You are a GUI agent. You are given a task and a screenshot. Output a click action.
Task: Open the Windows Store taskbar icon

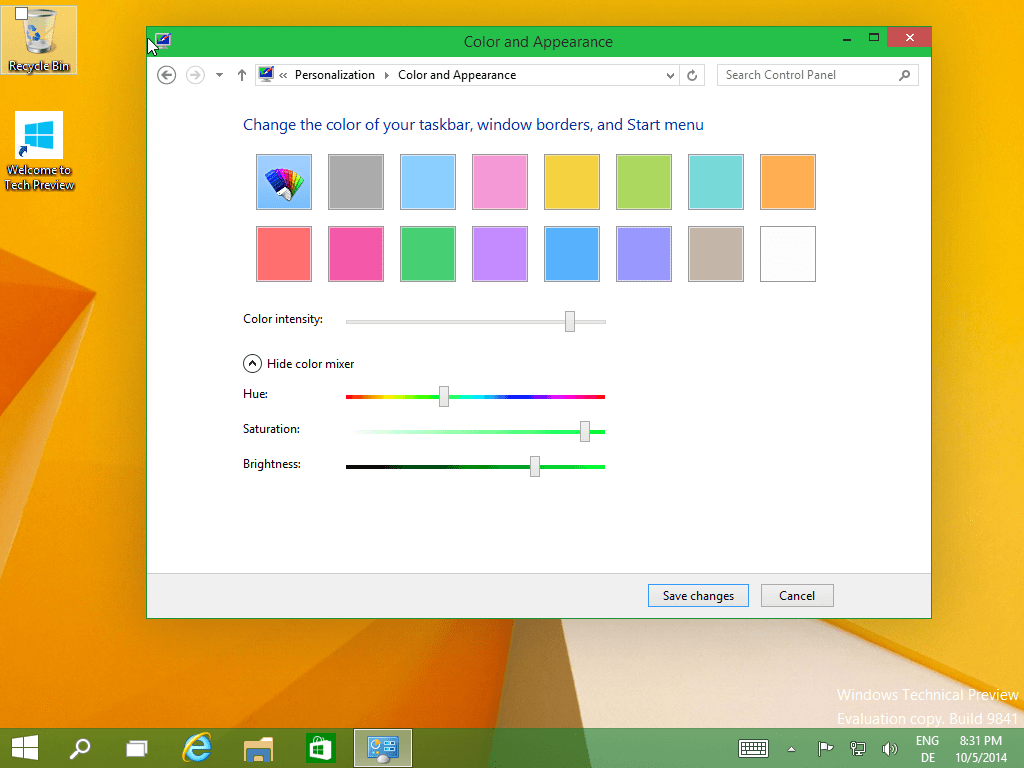320,747
